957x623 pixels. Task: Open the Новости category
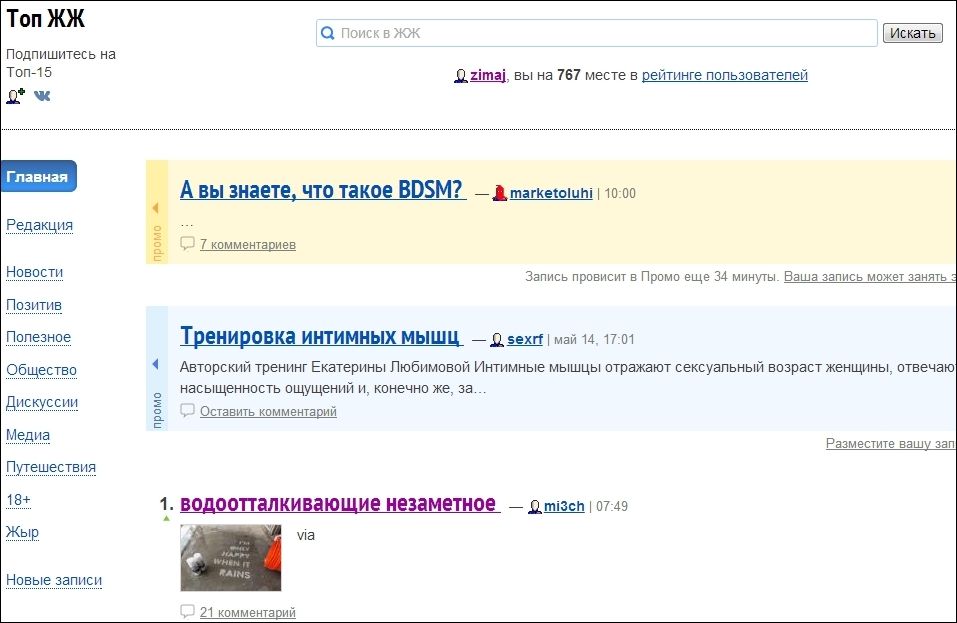34,272
